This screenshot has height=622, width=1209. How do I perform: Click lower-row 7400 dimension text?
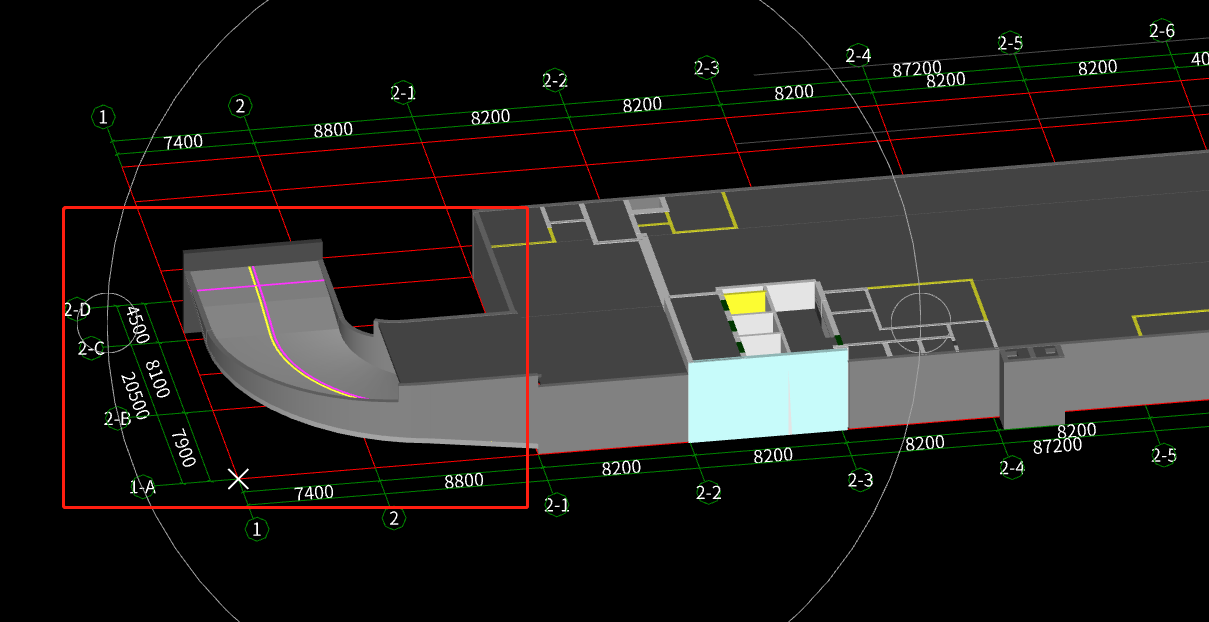pyautogui.click(x=313, y=493)
